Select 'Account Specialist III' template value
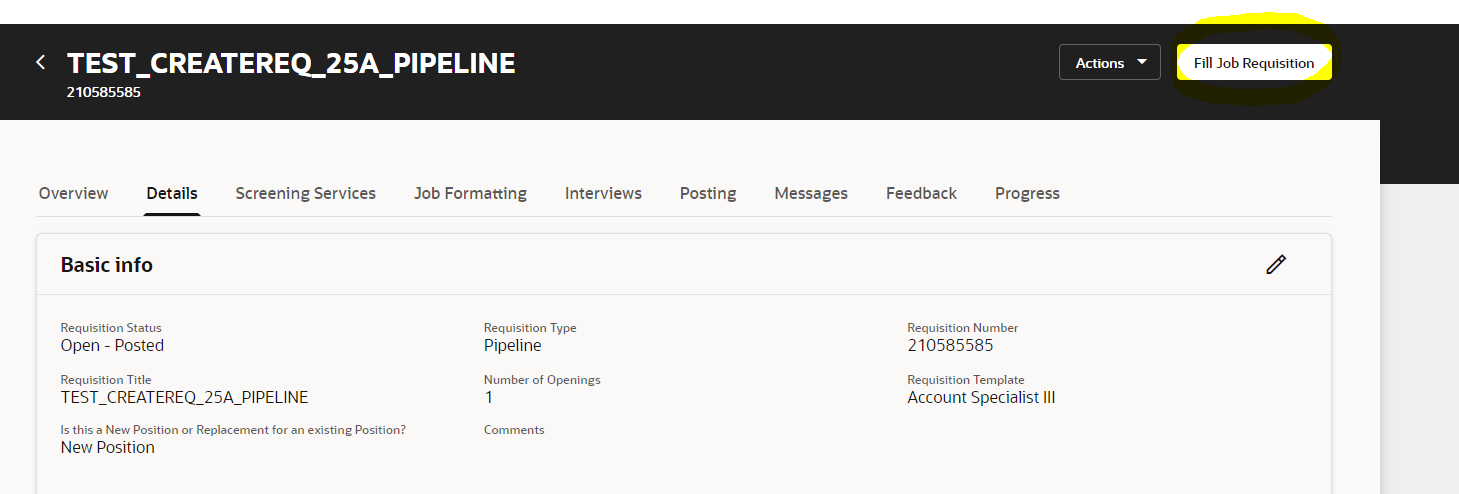The image size is (1459, 494). click(981, 397)
